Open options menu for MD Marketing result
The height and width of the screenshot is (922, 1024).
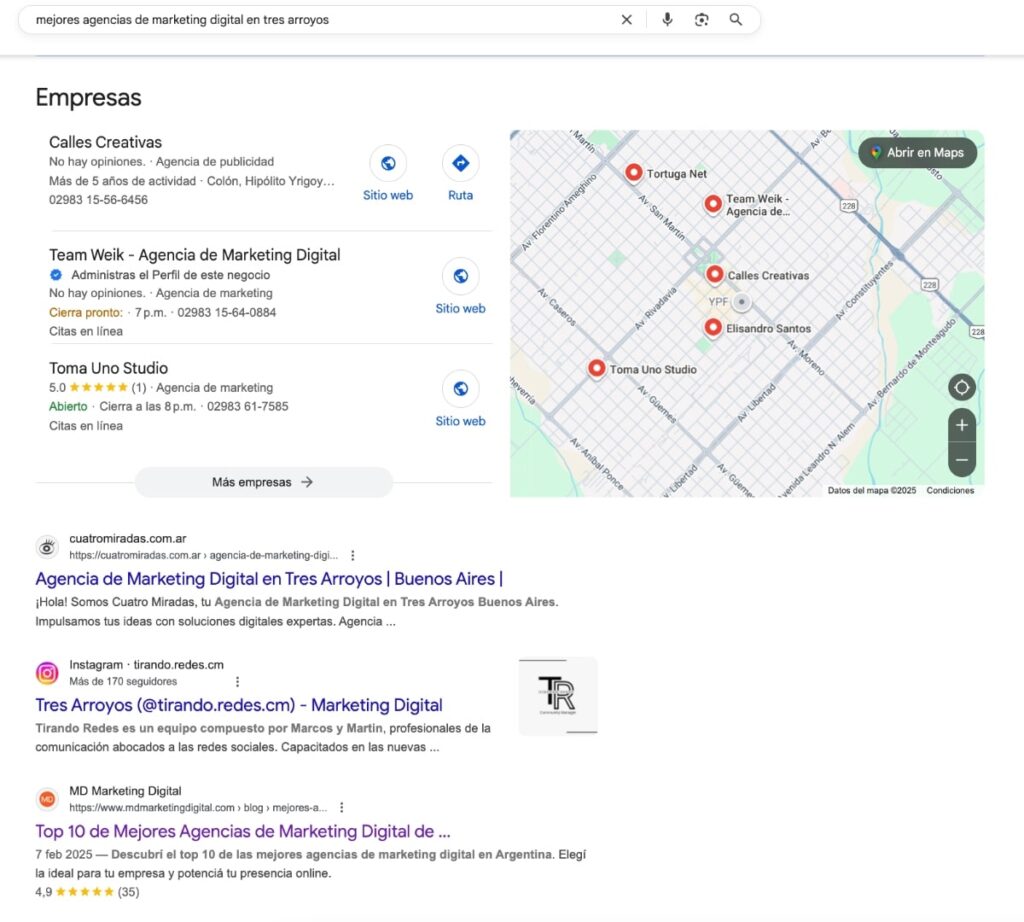coord(341,807)
